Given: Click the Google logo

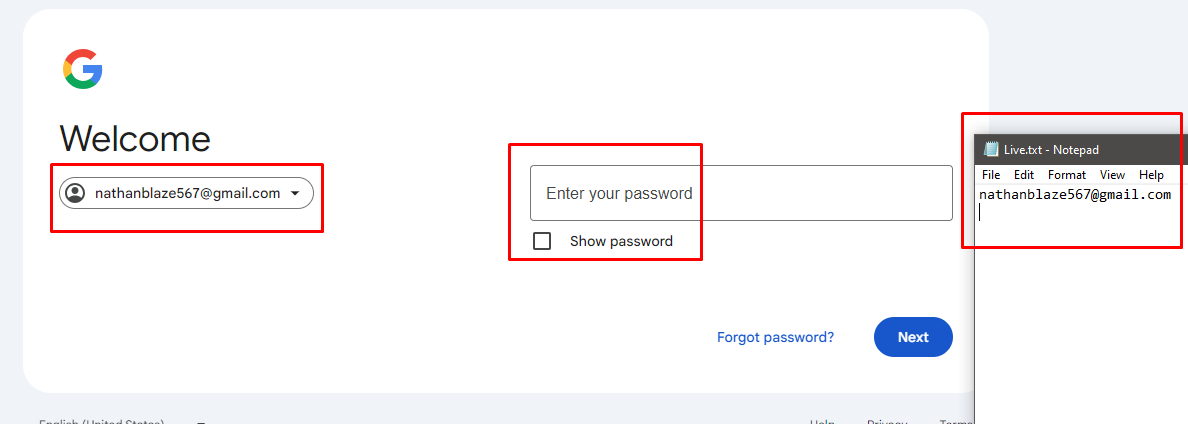Looking at the screenshot, I should [83, 69].
